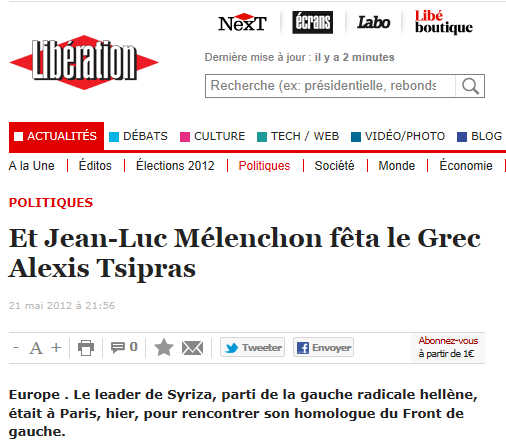This screenshot has width=506, height=448.
Task: Open the Monde submenu
Action: point(397,166)
